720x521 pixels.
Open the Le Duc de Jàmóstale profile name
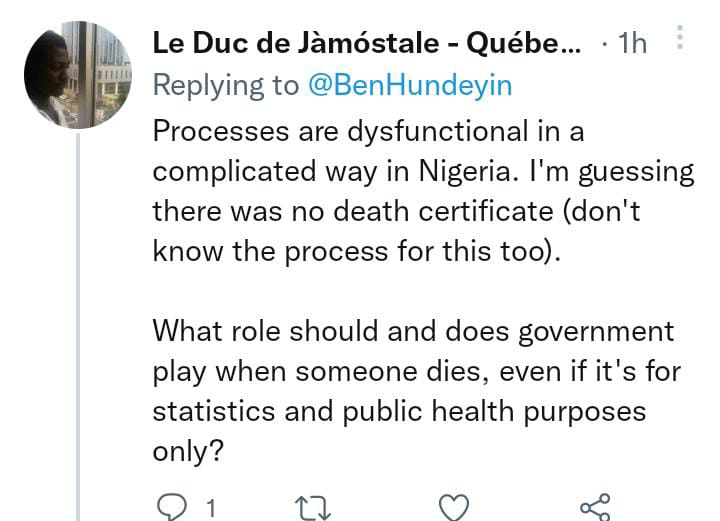pos(365,44)
